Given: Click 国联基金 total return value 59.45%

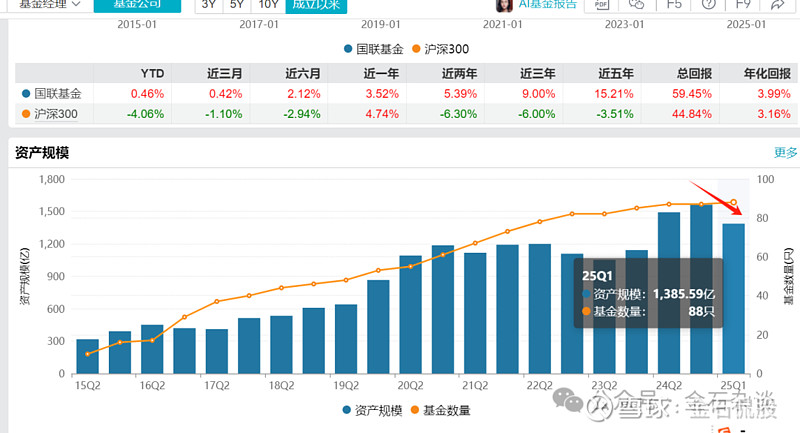Looking at the screenshot, I should click(692, 94).
